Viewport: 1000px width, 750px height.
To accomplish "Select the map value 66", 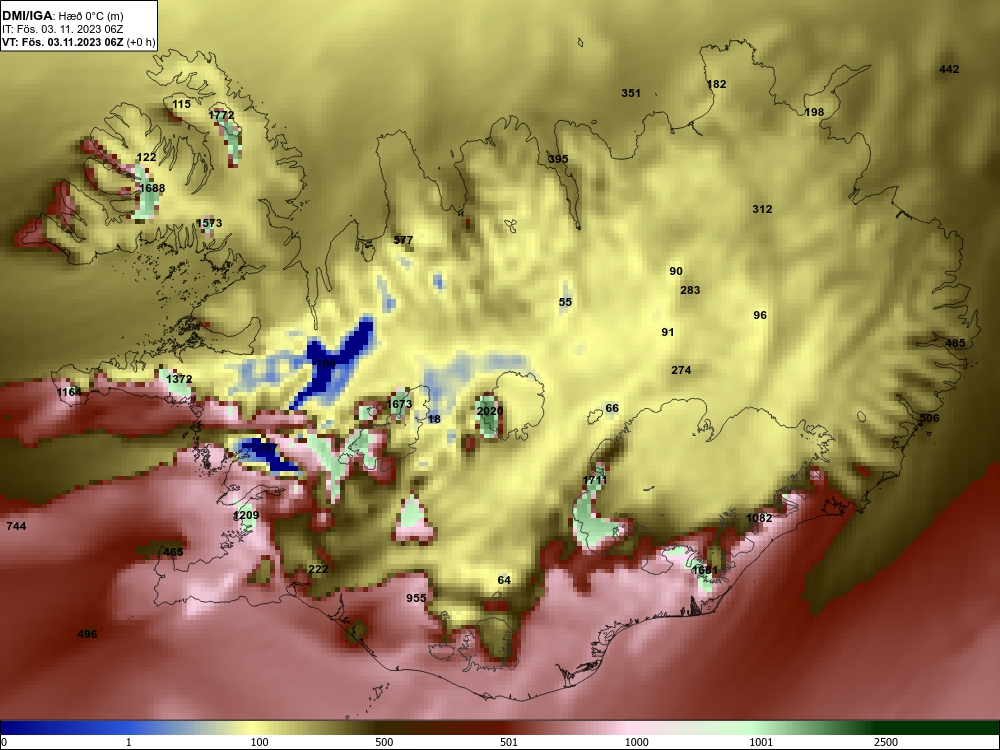I will point(612,408).
